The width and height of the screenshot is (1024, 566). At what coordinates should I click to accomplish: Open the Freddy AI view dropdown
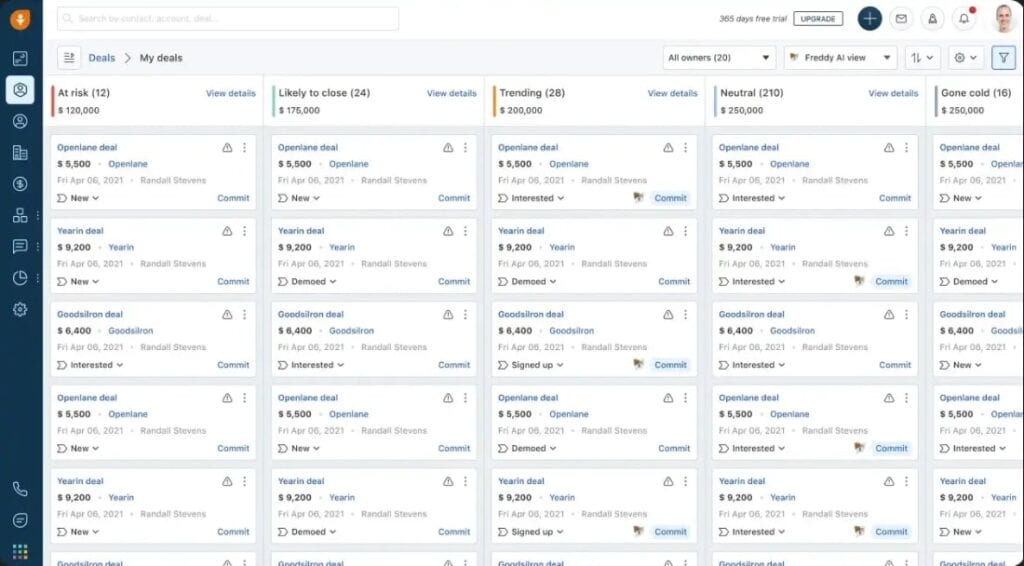click(840, 58)
